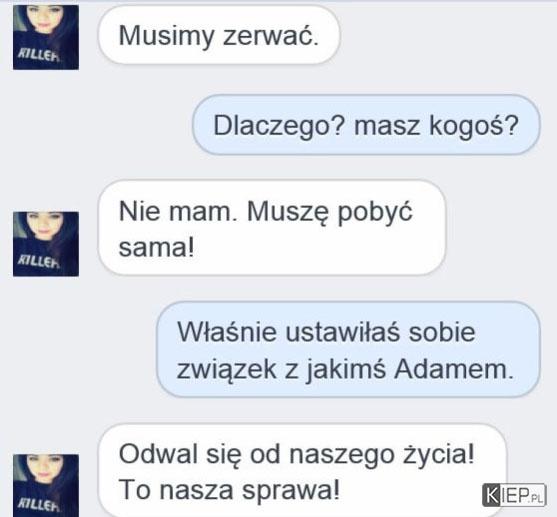Click KILLER text on the top avatar
Viewport: 557px width, 517px height.
(x=38, y=55)
